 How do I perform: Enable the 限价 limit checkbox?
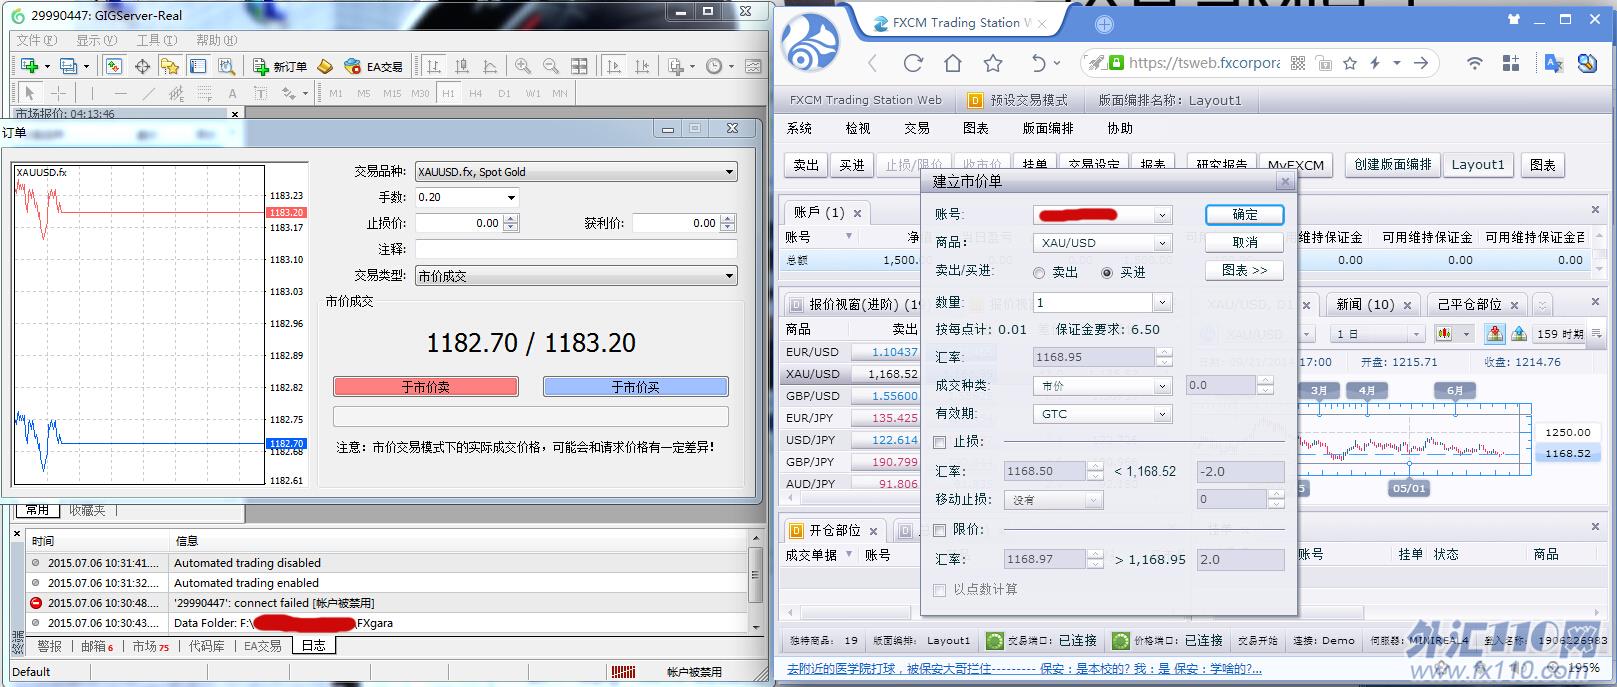(x=939, y=530)
